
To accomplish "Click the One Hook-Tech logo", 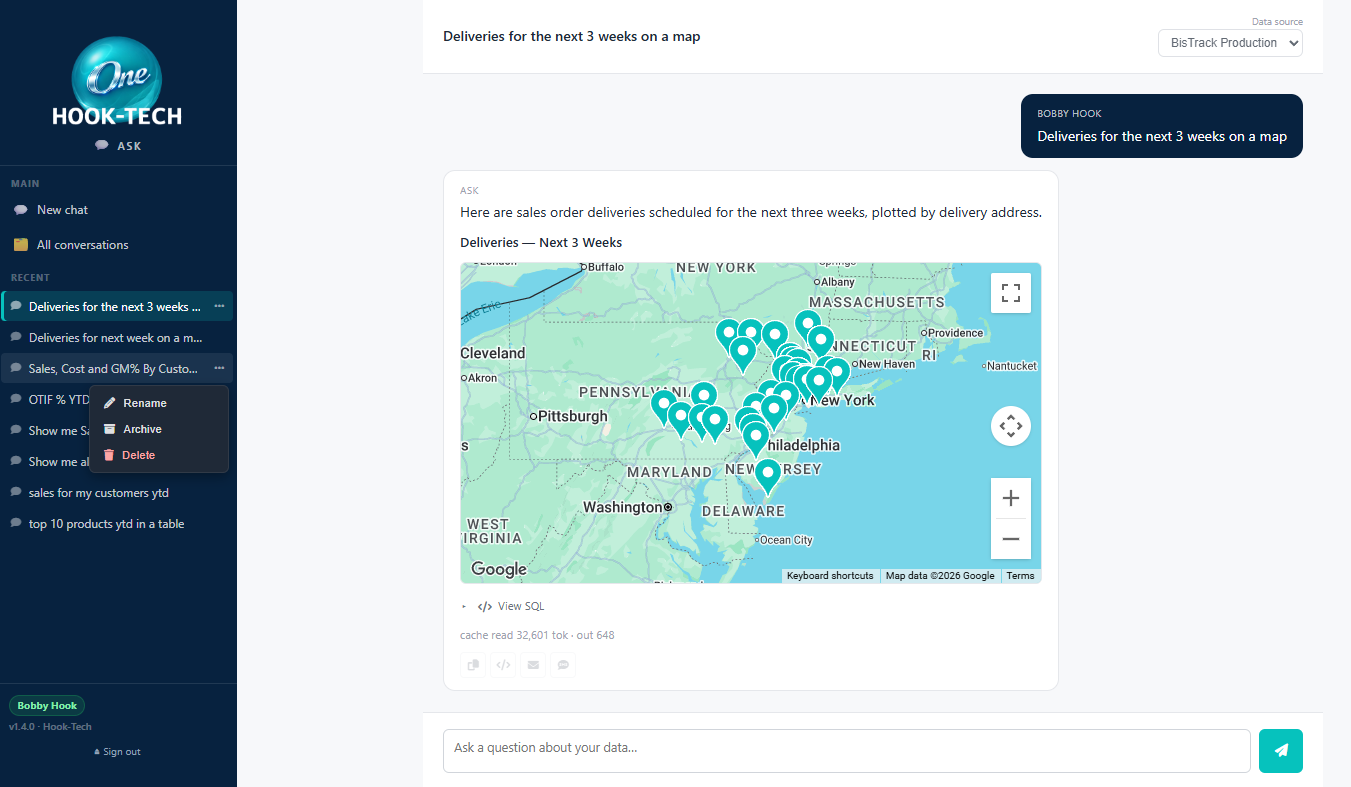I will coord(117,82).
